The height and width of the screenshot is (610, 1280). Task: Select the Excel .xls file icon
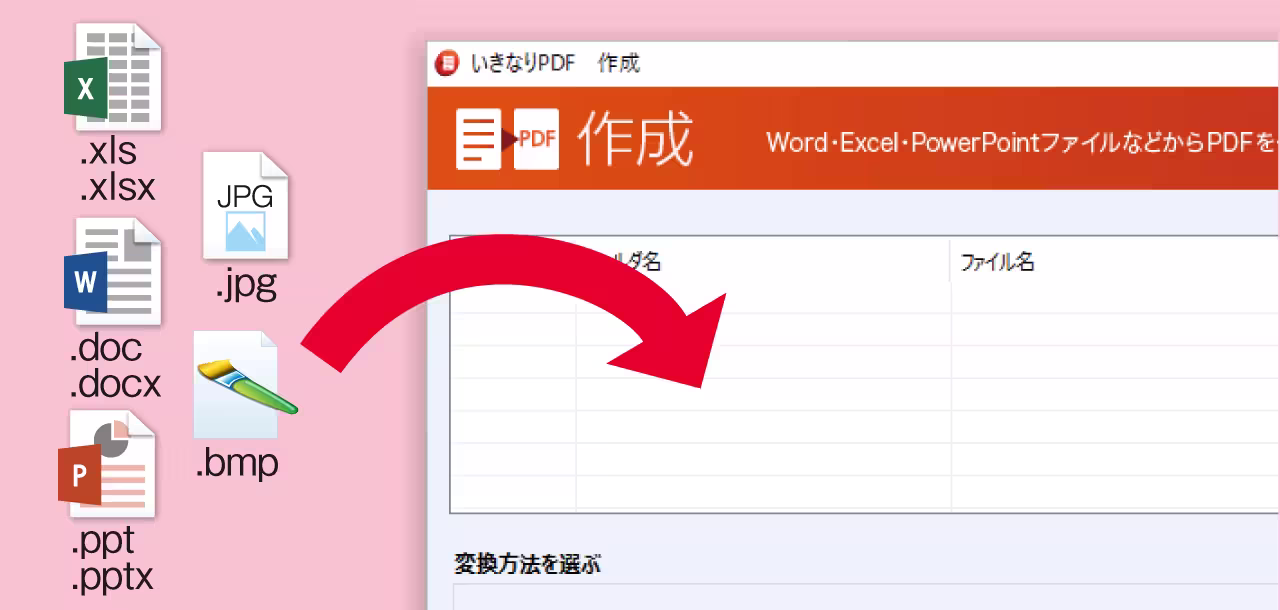click(x=113, y=78)
